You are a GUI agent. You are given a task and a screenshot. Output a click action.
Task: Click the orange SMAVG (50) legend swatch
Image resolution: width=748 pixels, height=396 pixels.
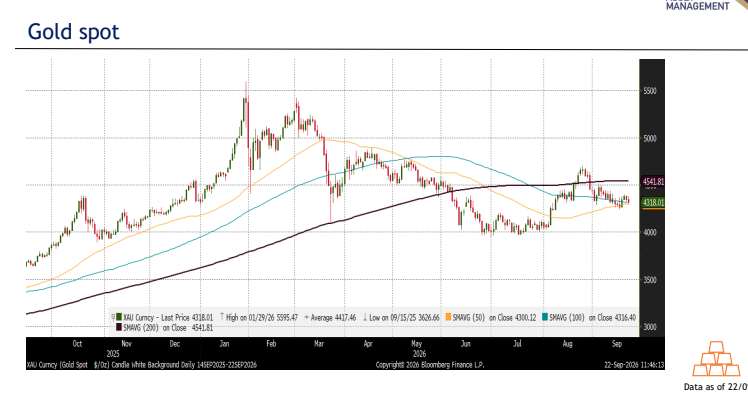(448, 317)
